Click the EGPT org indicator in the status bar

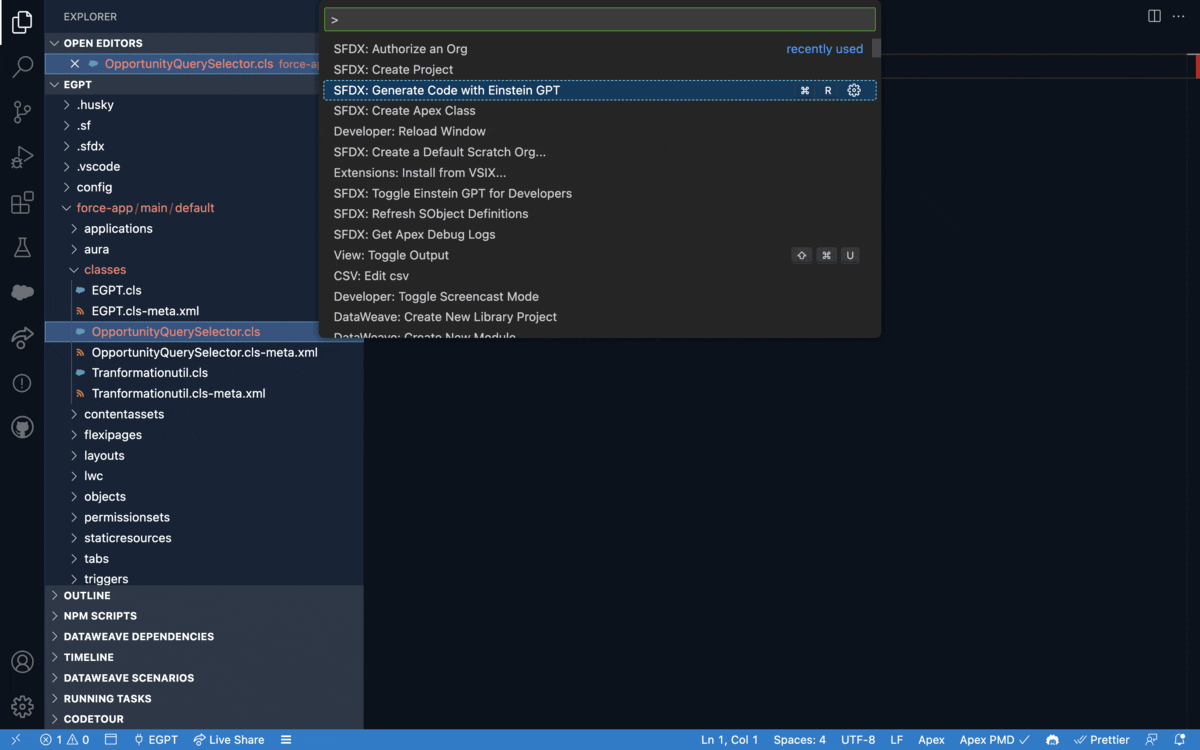coord(155,740)
